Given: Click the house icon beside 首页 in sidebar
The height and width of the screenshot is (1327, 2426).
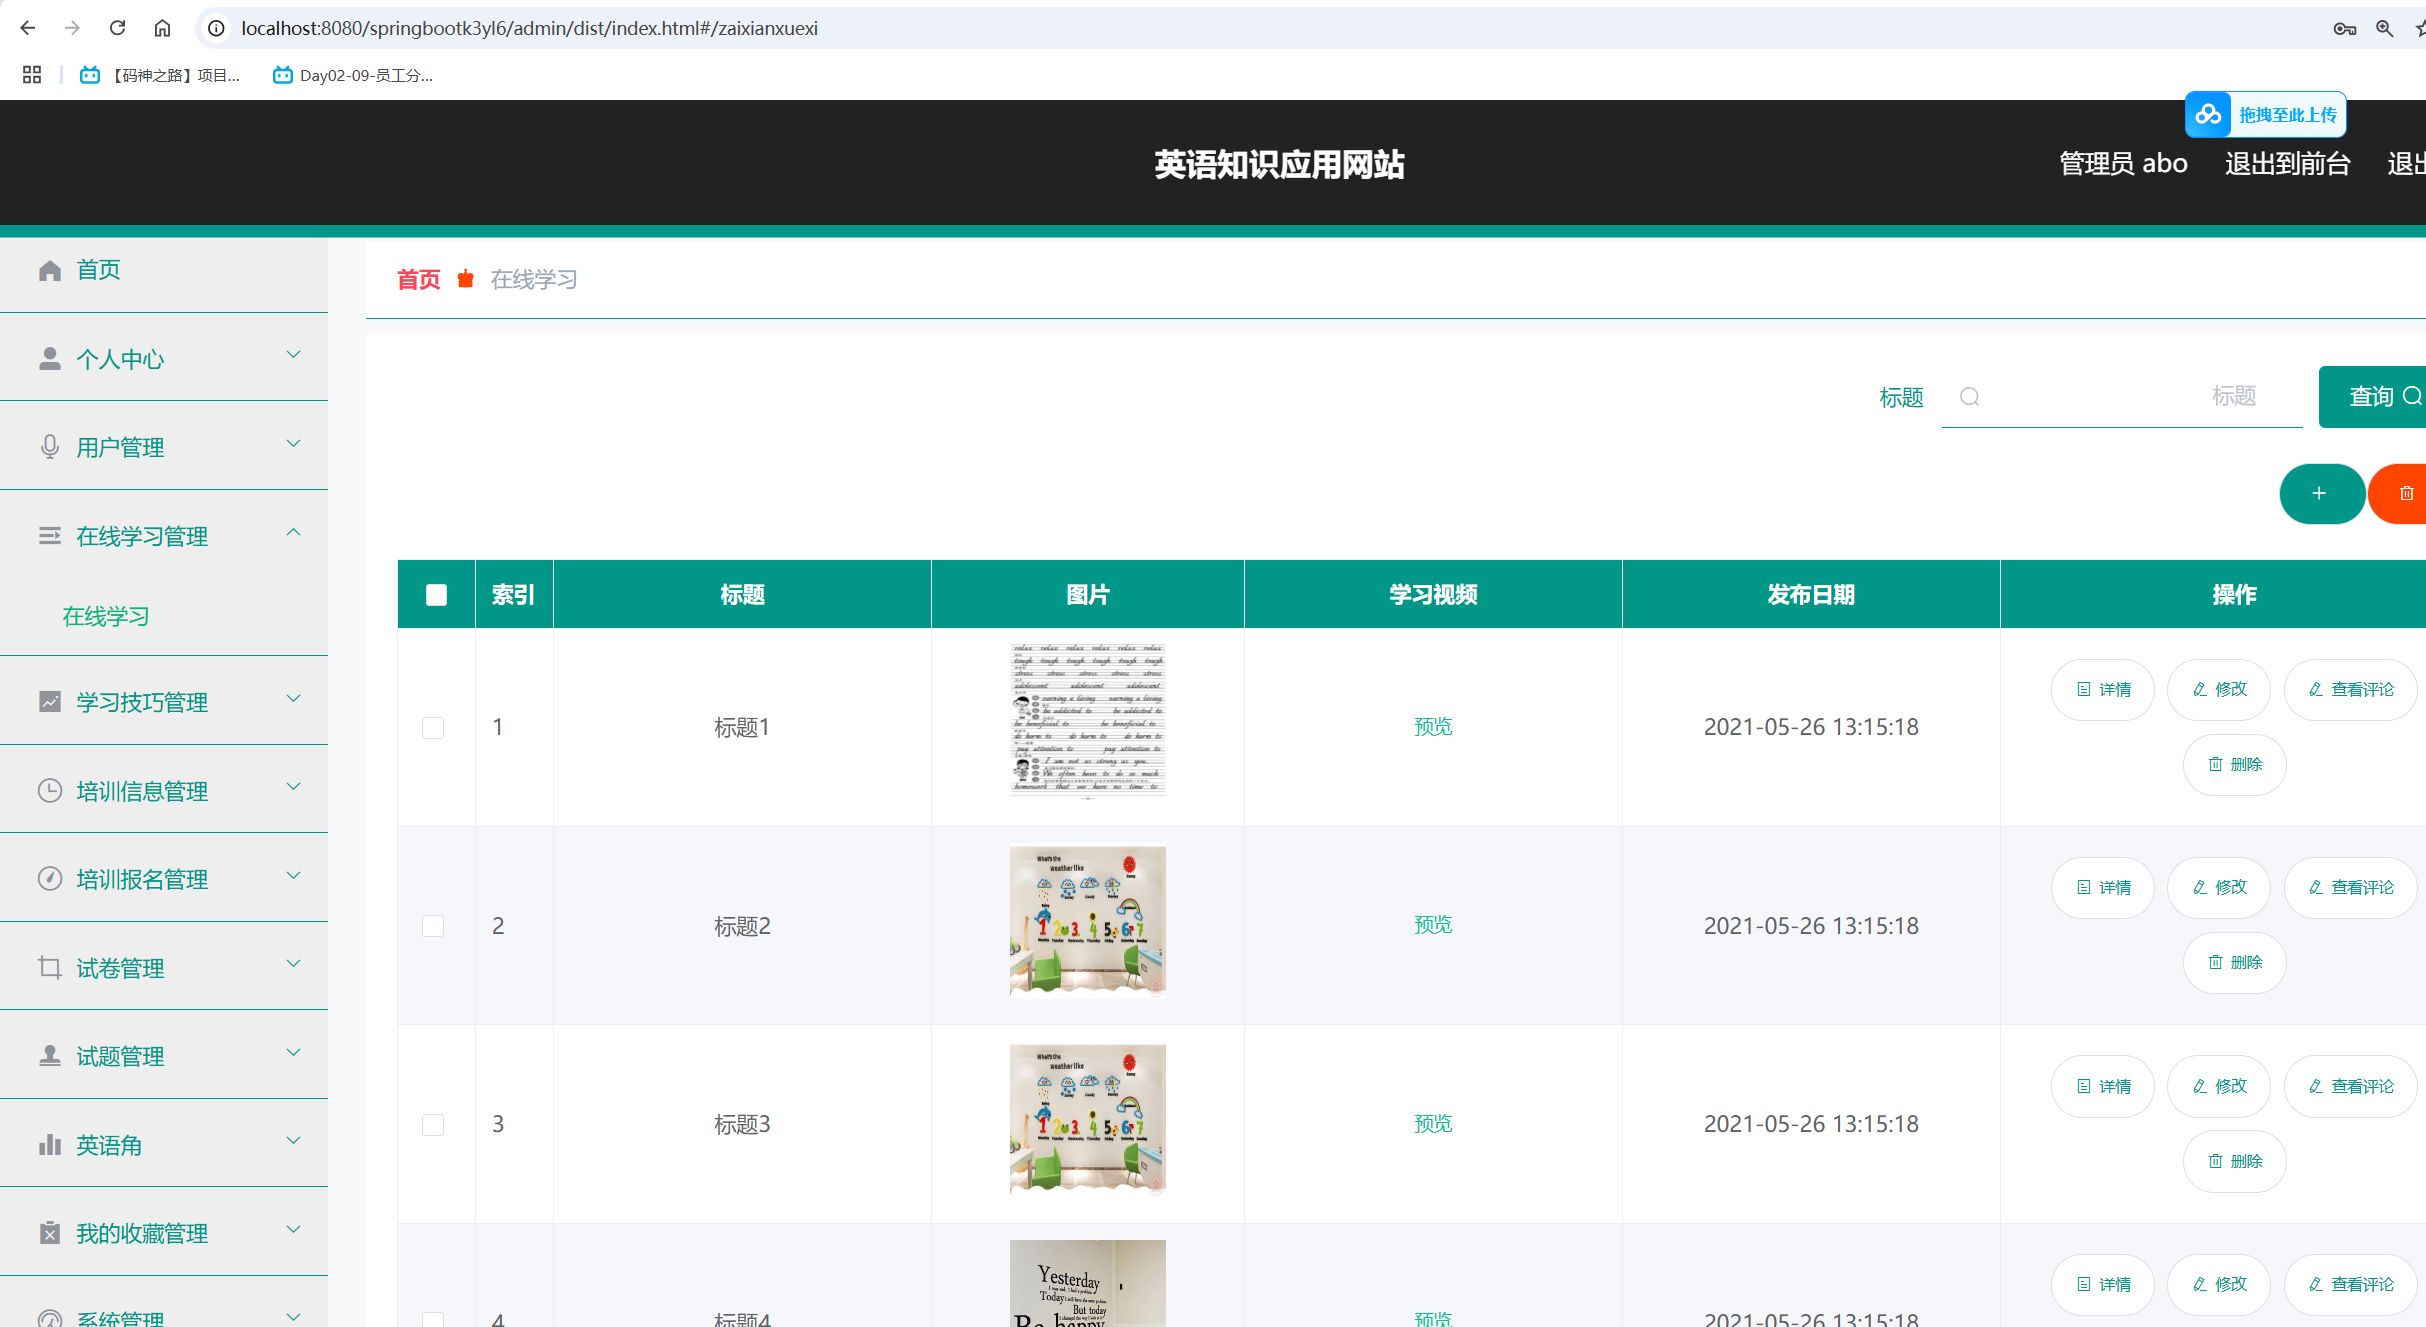Looking at the screenshot, I should 50,270.
